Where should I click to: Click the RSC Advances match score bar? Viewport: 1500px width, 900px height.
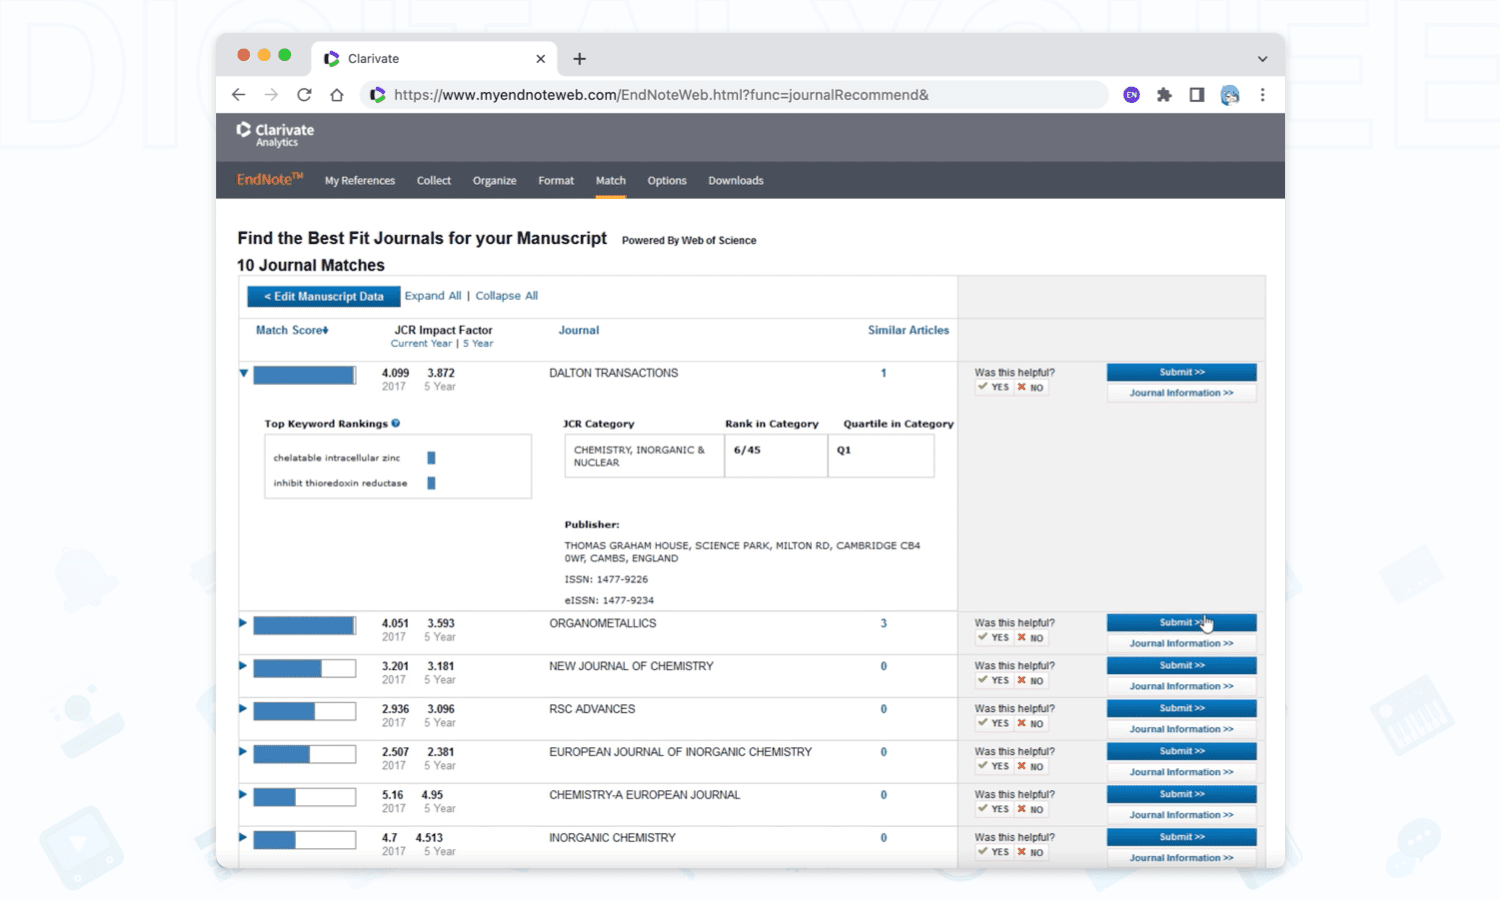pos(304,712)
